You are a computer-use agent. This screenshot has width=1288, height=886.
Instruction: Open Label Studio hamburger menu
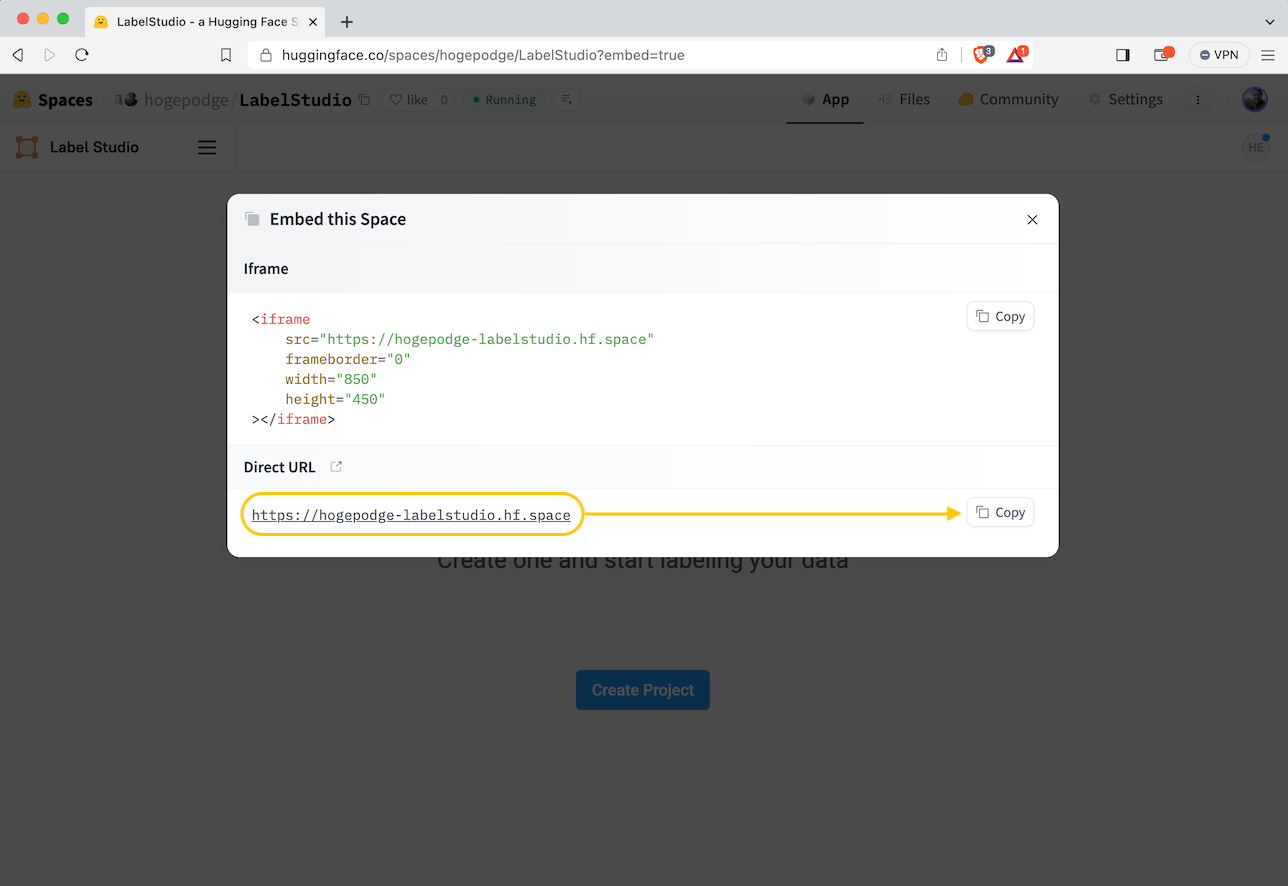coord(207,147)
